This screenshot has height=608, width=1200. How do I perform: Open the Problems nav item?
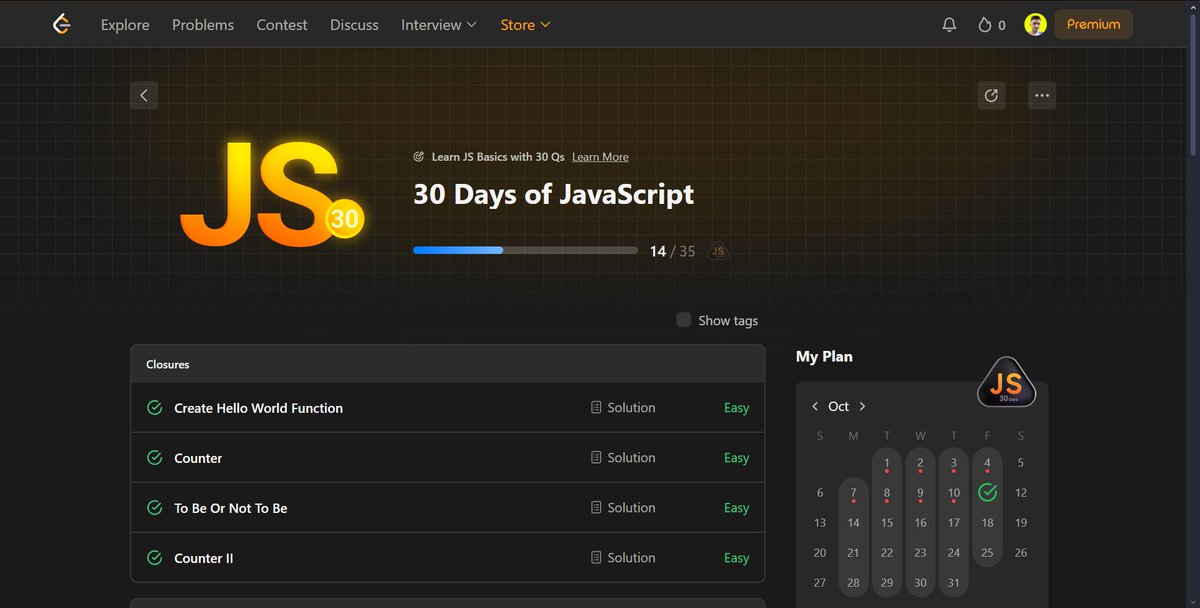click(203, 25)
